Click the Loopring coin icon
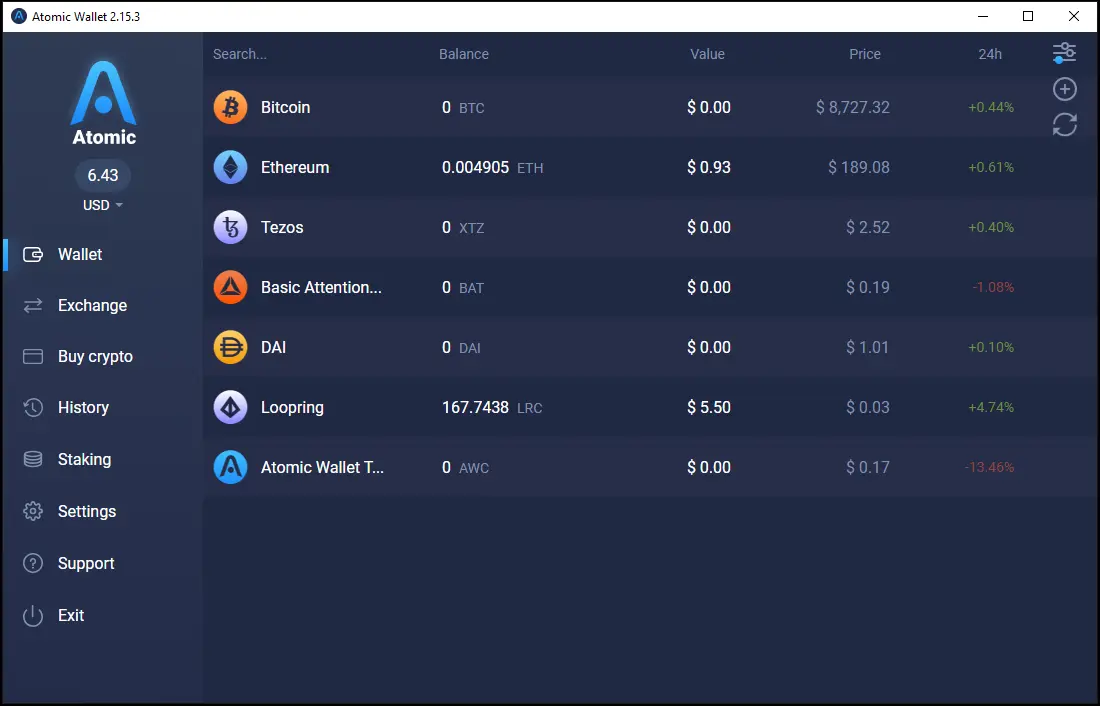1100x706 pixels. 230,407
